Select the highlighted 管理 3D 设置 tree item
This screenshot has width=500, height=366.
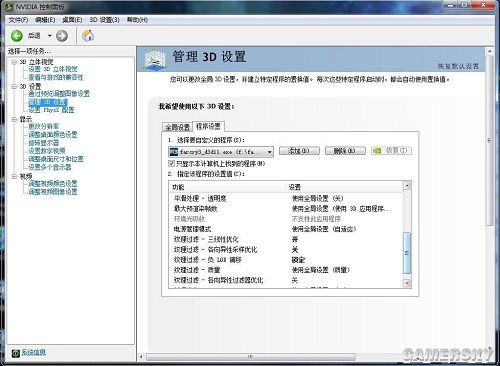pos(48,102)
